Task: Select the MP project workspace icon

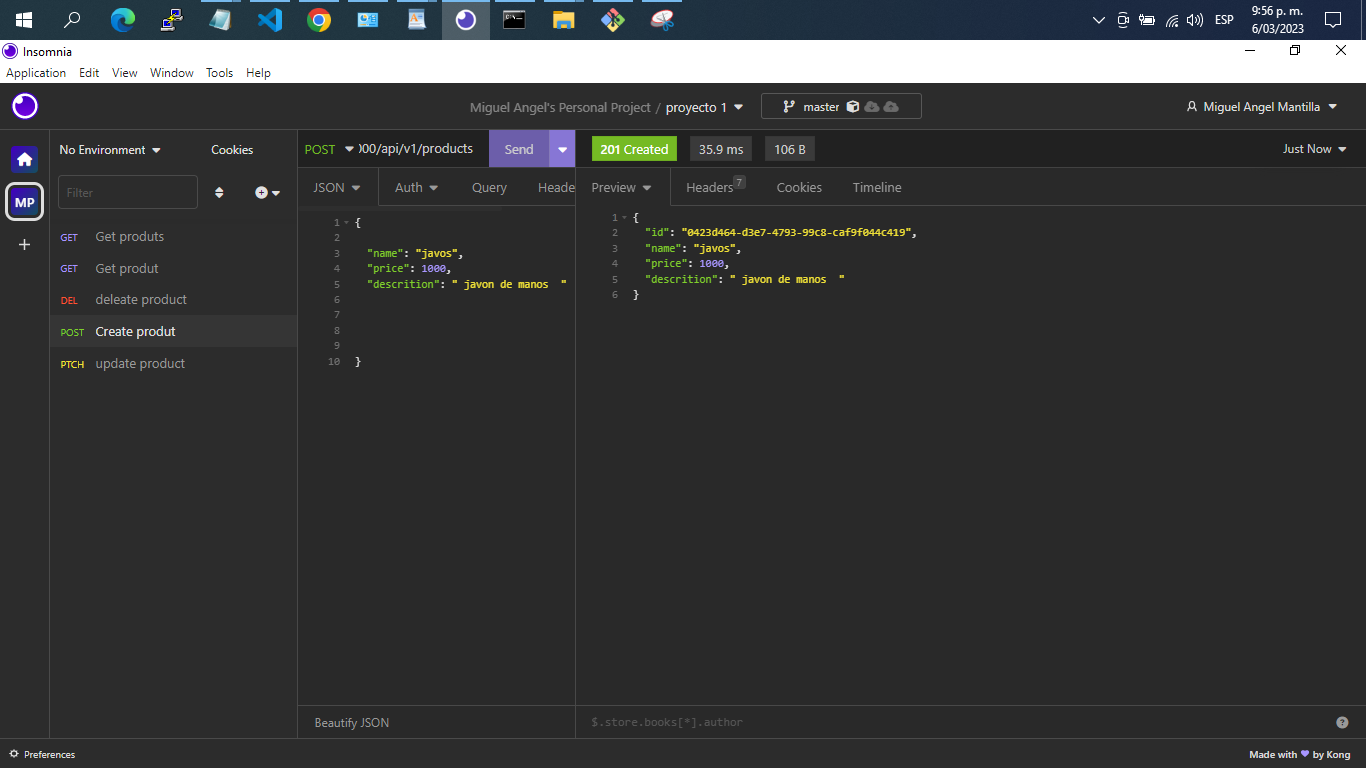Action: pos(23,202)
